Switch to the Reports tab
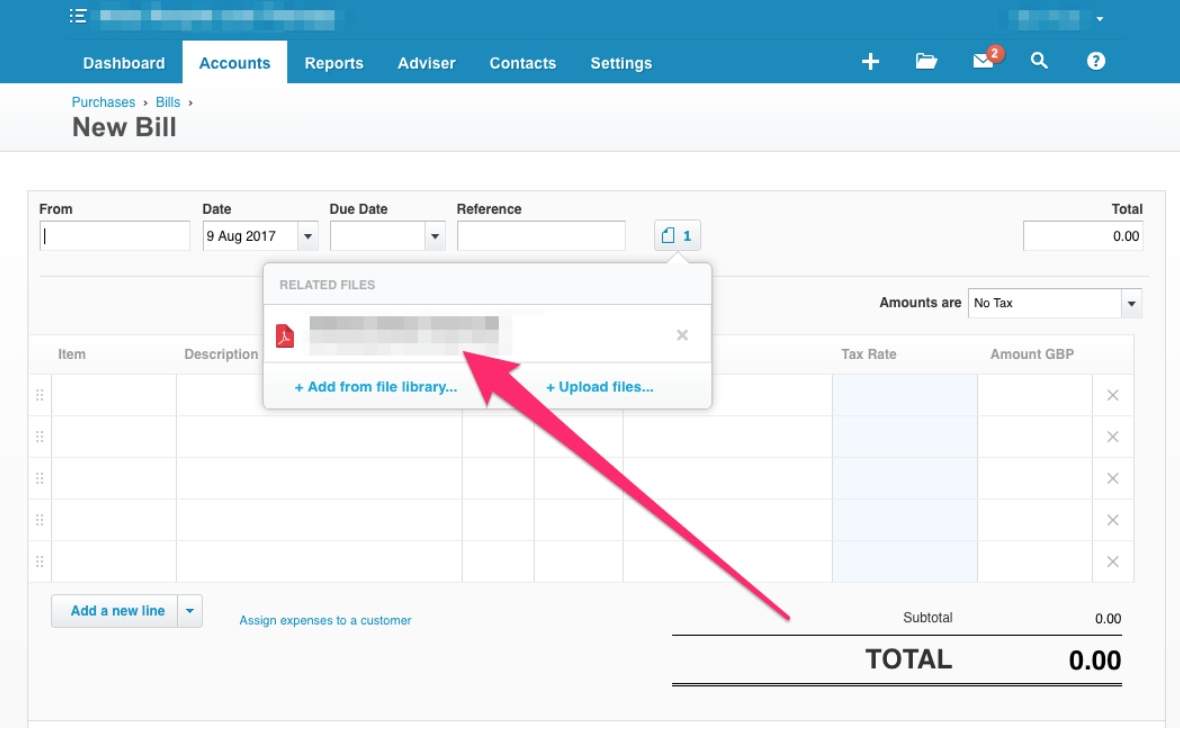Image resolution: width=1180 pixels, height=730 pixels. click(x=334, y=62)
